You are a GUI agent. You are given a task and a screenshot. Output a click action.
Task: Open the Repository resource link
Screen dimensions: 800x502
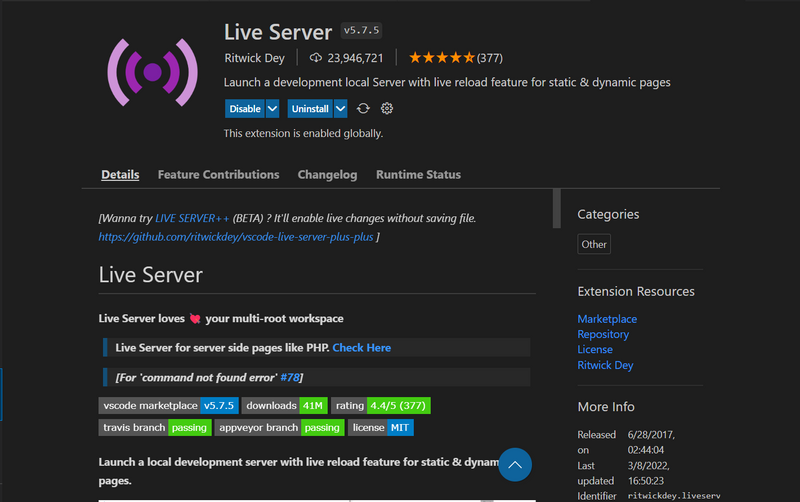[x=603, y=334]
